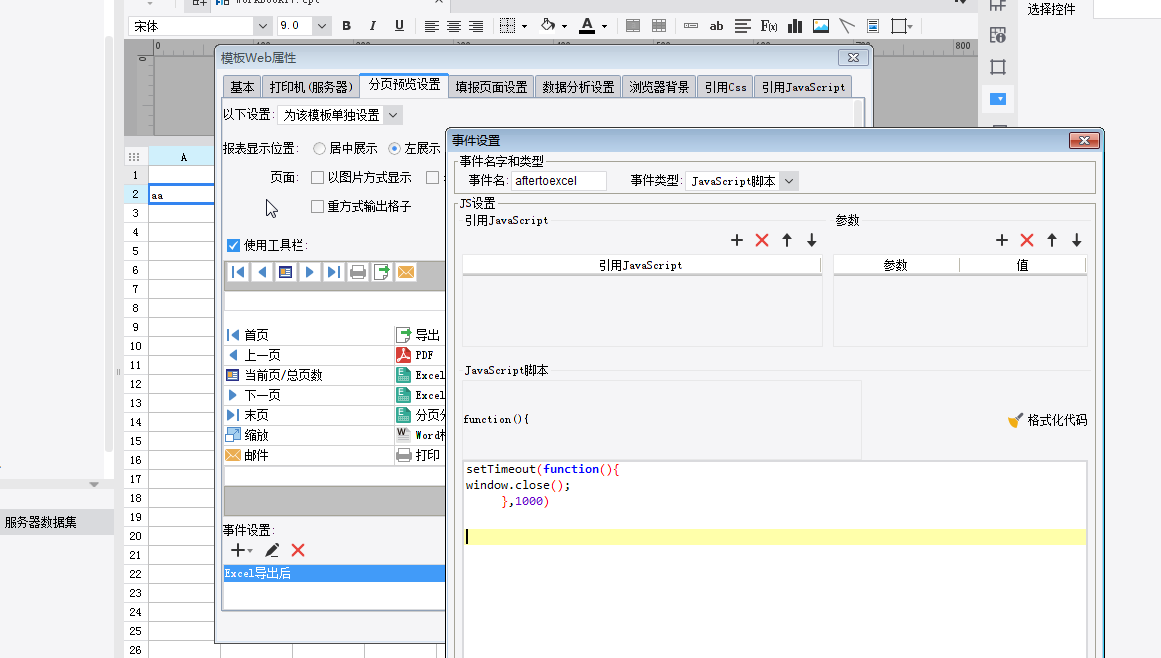Expand the floating element dropdown in main toolbar

point(910,27)
